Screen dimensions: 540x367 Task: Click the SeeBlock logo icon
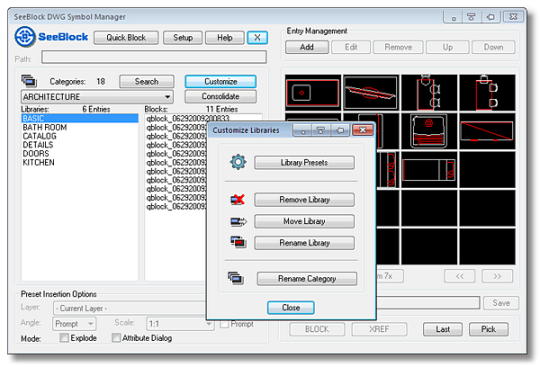click(25, 36)
